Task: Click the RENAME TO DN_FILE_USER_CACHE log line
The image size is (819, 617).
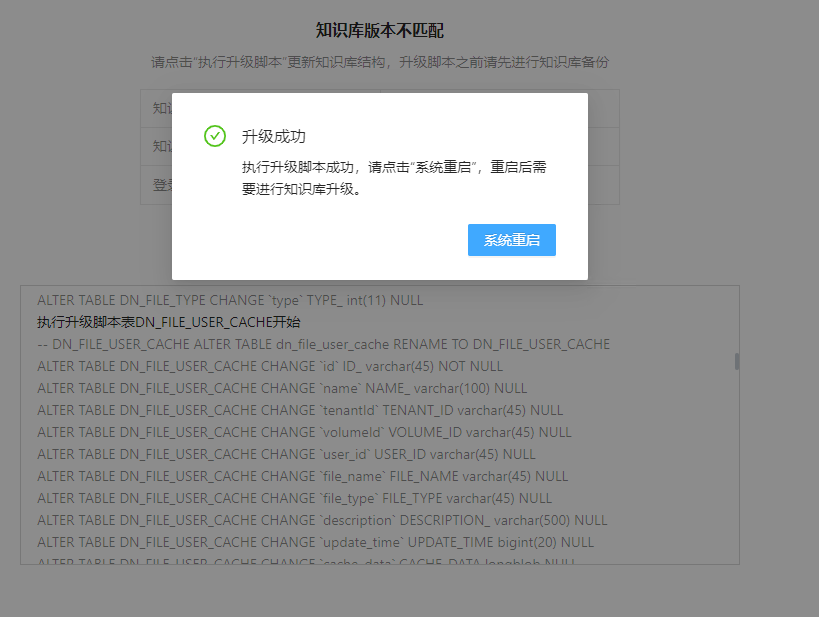Action: pos(323,344)
